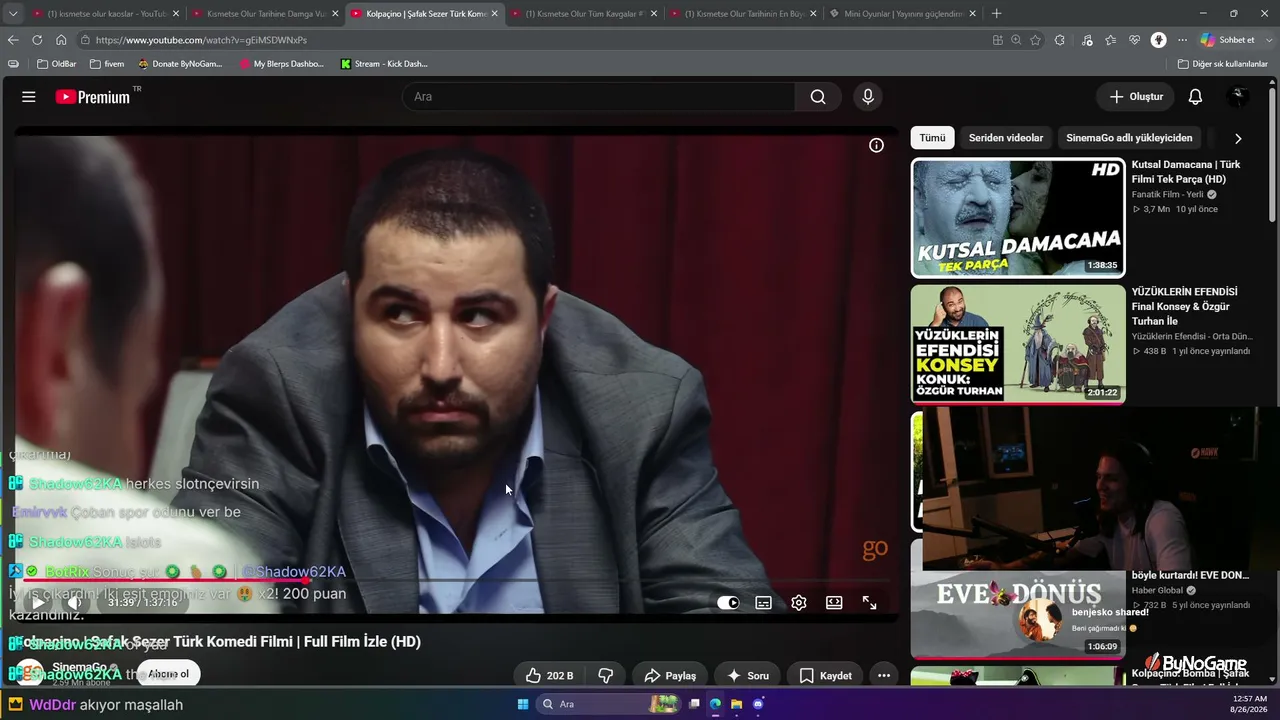Image resolution: width=1280 pixels, height=720 pixels.
Task: Show video info card icon
Action: click(876, 146)
